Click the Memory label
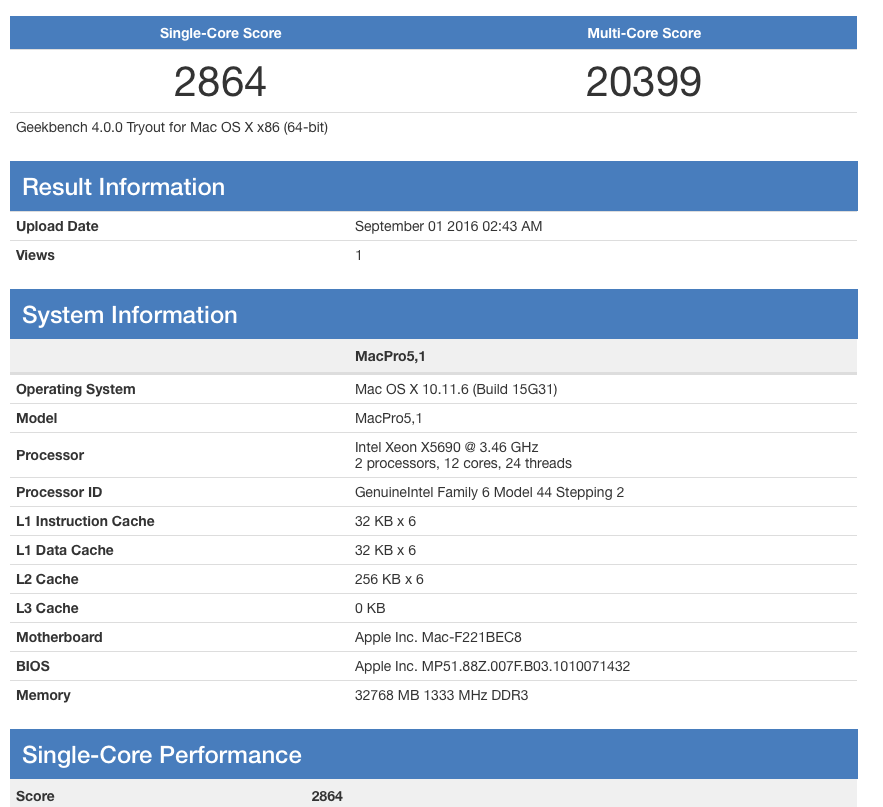 (x=43, y=695)
